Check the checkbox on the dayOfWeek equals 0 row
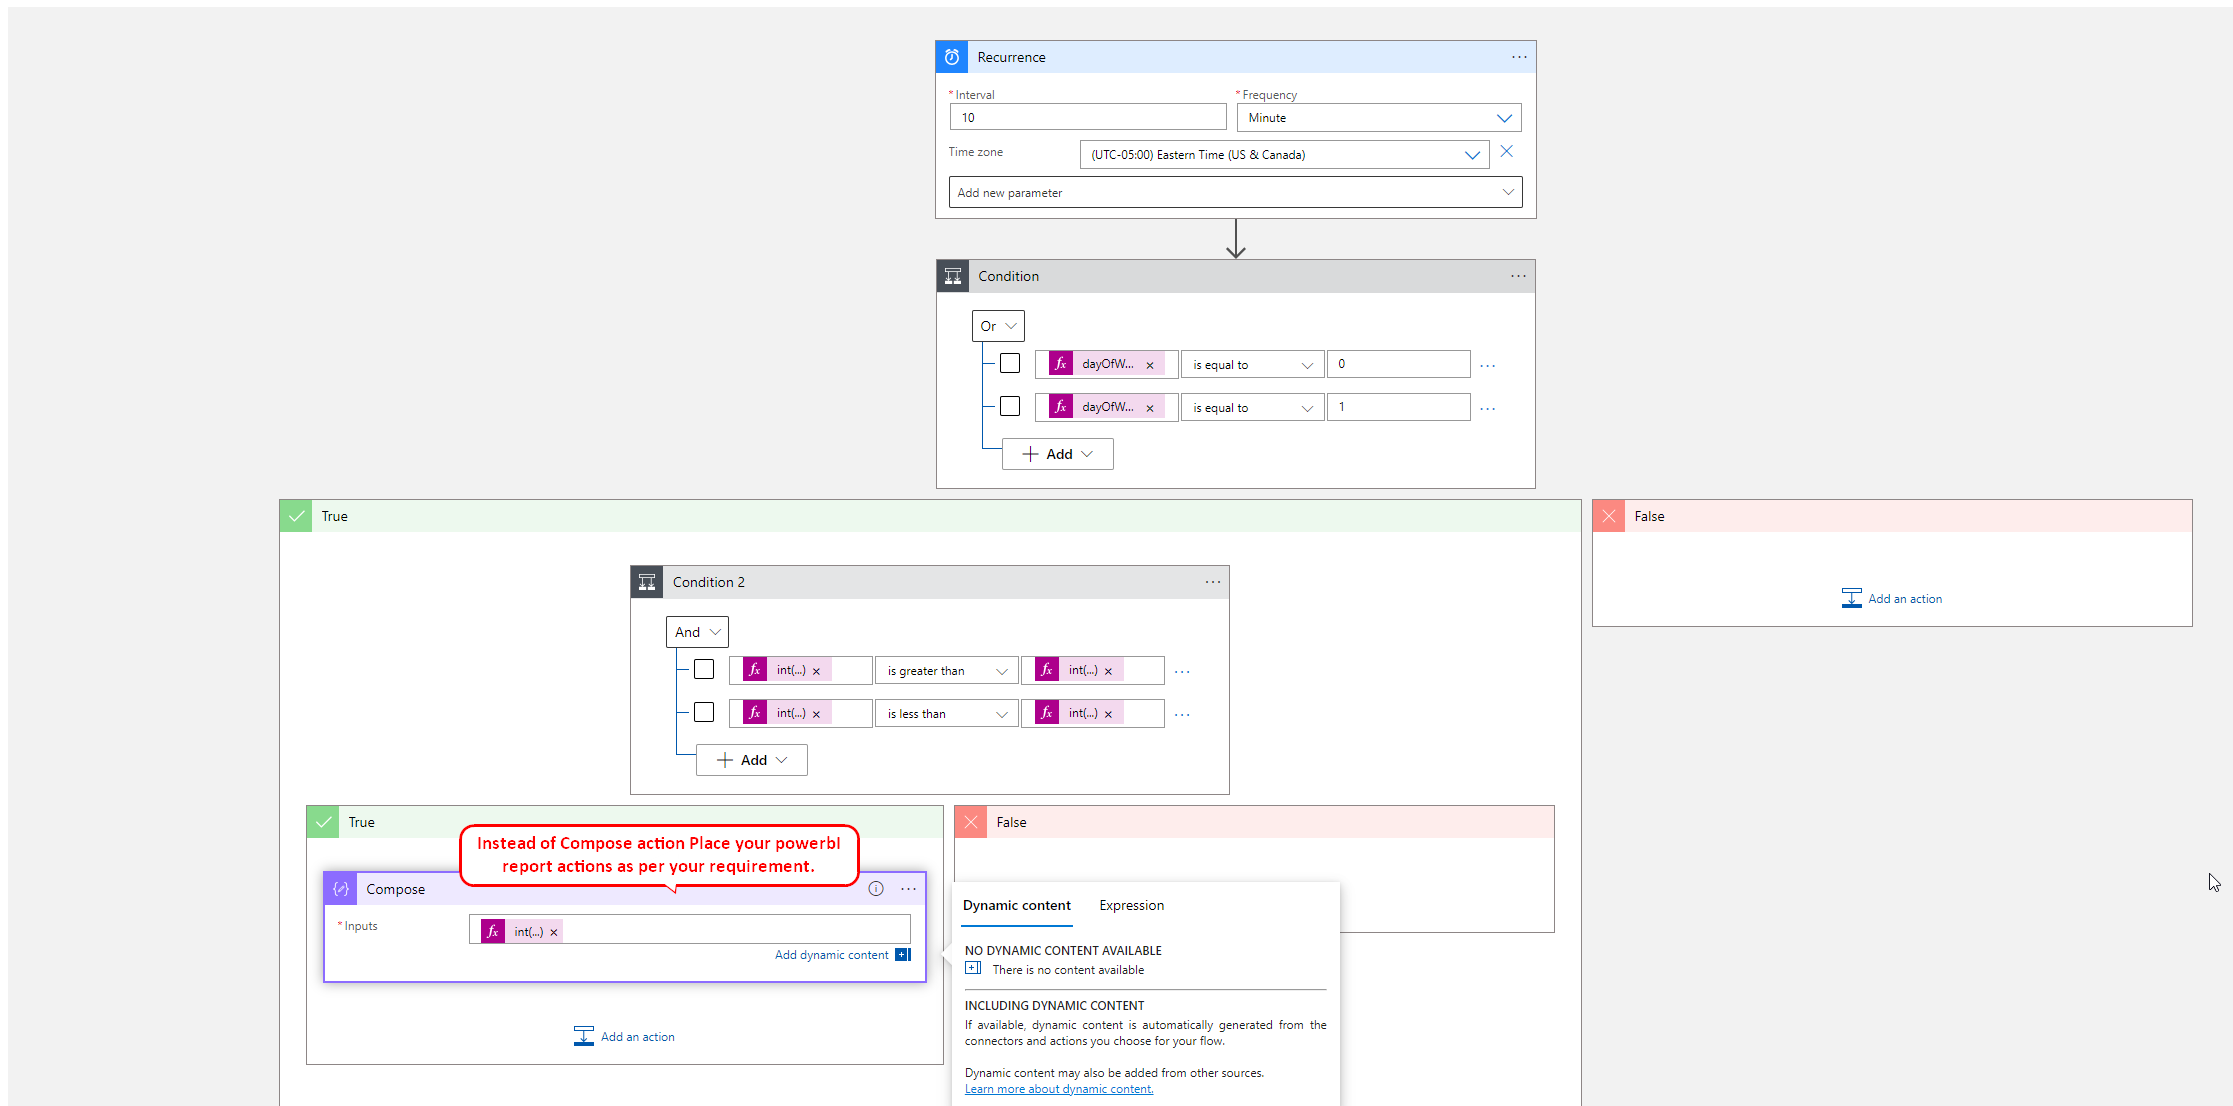 click(x=1009, y=363)
